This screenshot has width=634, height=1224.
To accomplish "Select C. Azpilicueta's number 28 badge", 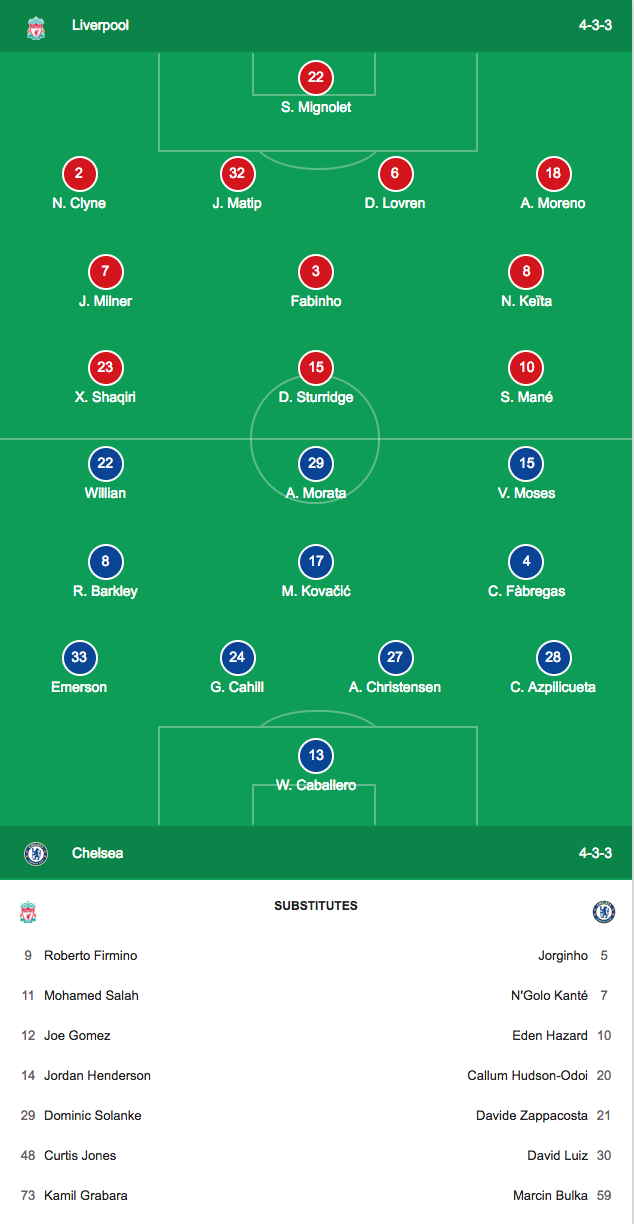I will (553, 658).
